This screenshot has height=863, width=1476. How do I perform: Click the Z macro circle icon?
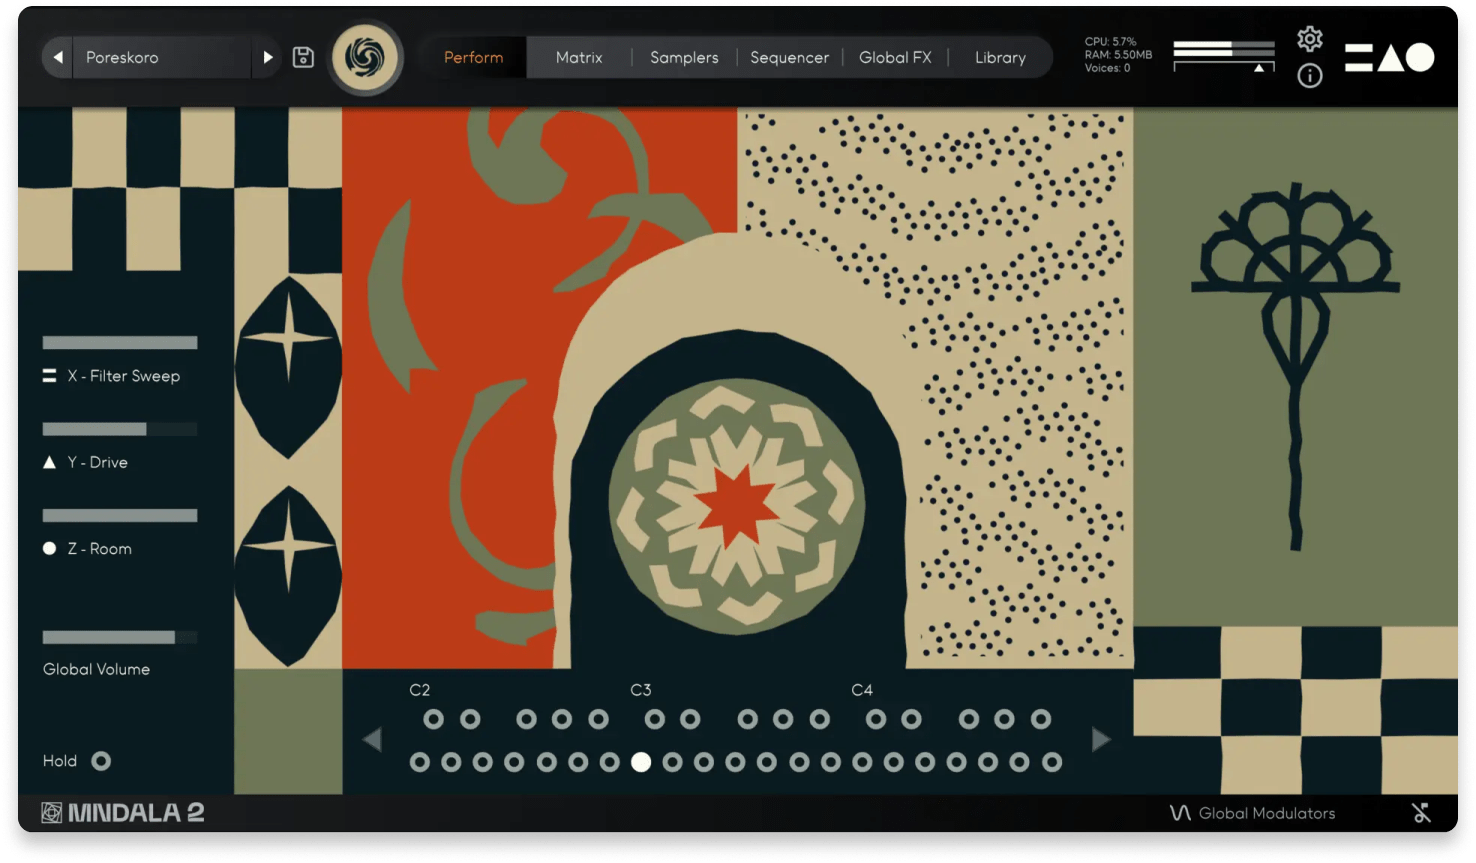(49, 548)
